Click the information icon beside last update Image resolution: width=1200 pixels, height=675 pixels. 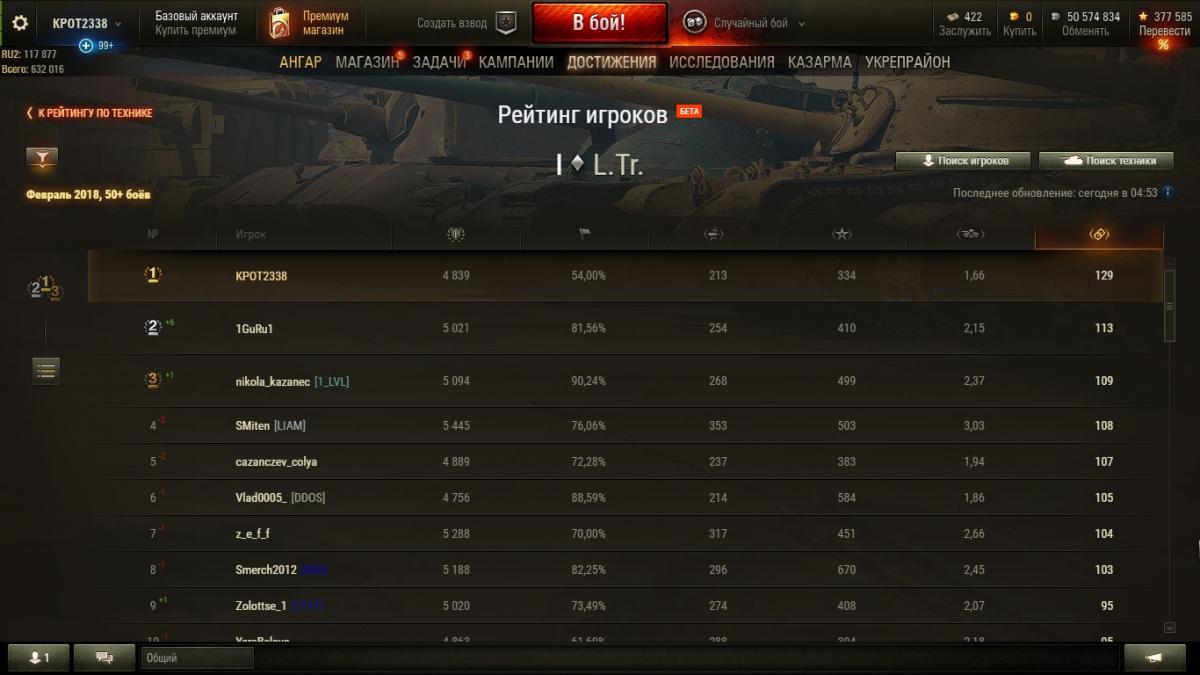[x=1167, y=192]
